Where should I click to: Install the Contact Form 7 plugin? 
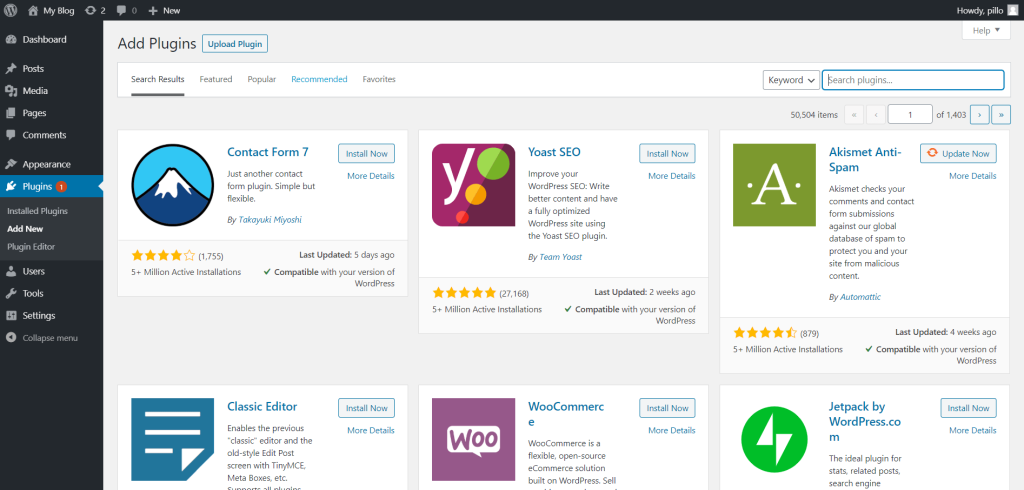(366, 154)
